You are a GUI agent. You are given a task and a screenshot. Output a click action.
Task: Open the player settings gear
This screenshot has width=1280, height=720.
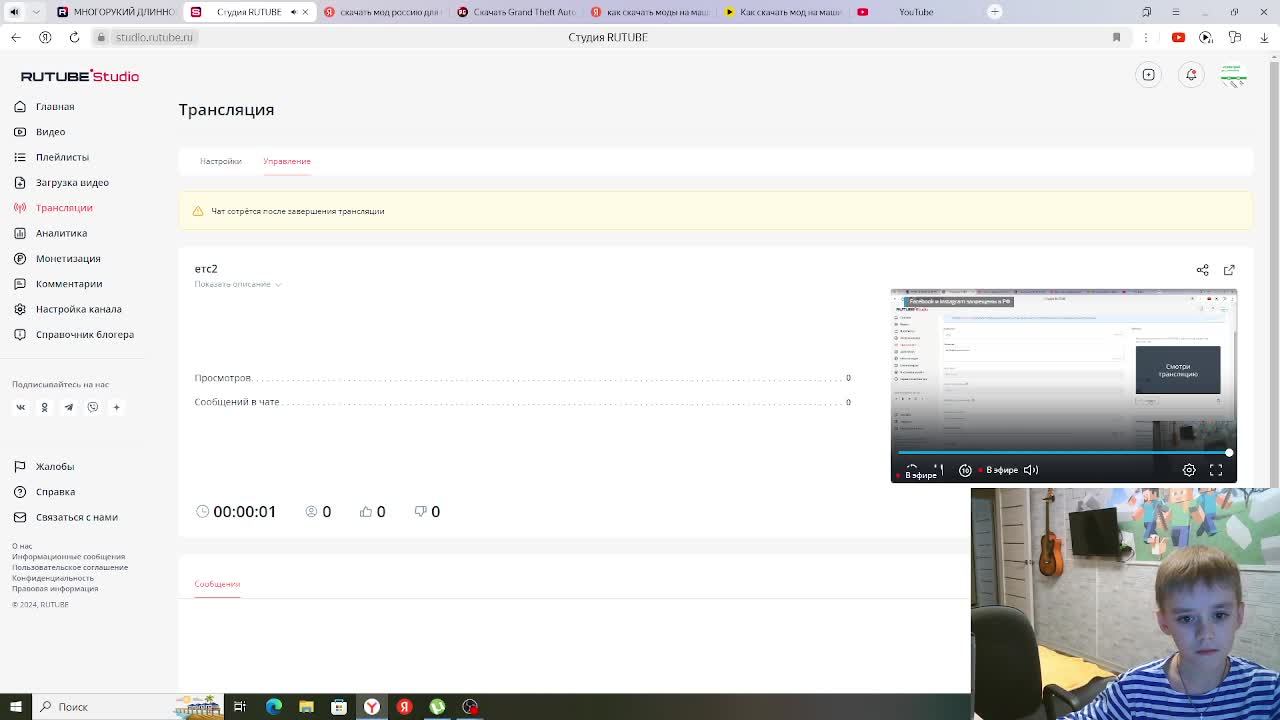click(1189, 470)
